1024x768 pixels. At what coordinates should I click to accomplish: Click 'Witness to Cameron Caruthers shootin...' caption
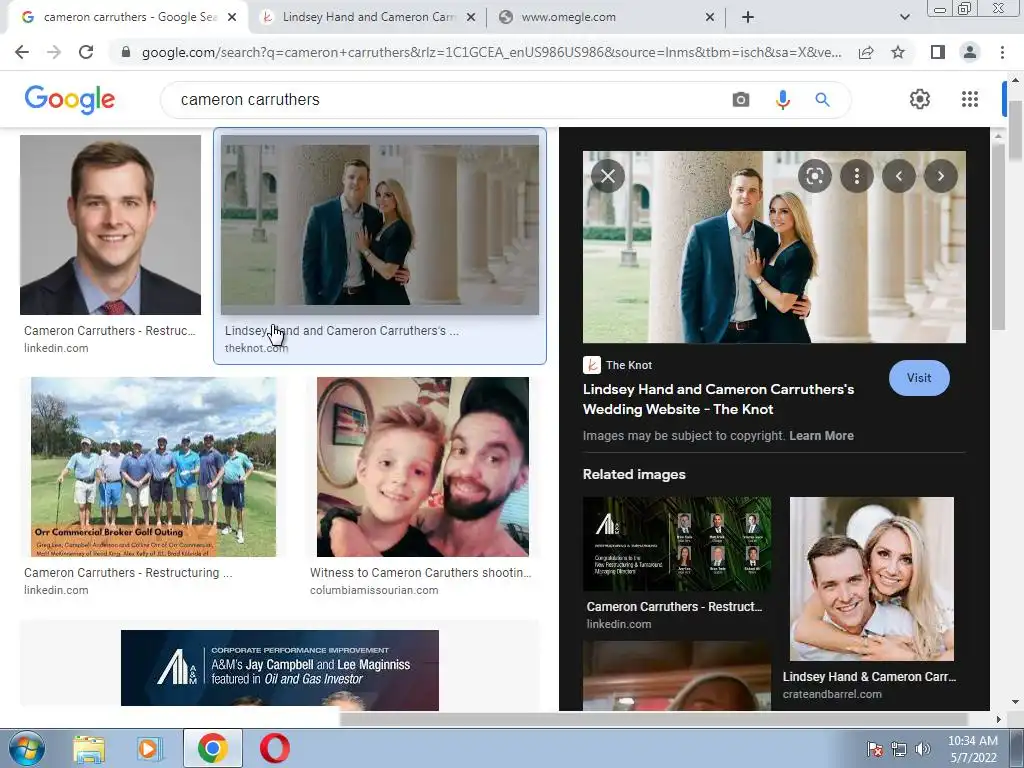point(421,573)
